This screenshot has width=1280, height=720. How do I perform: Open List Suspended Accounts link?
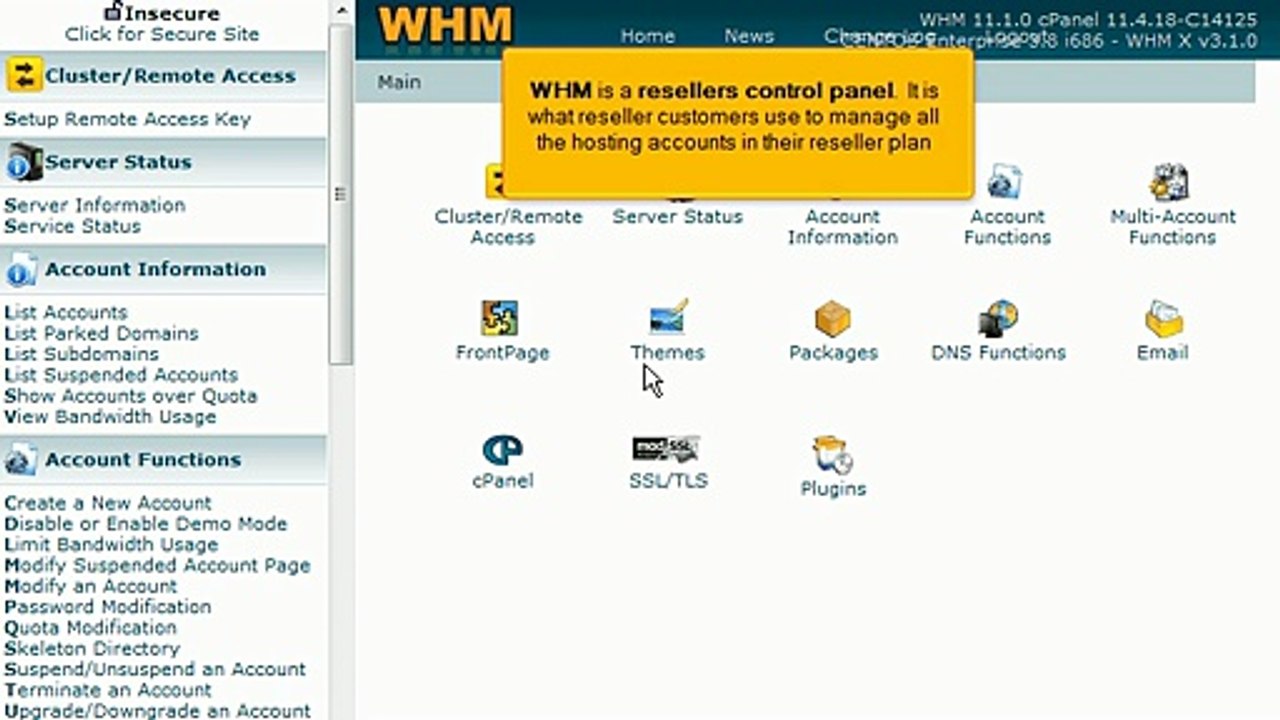pyautogui.click(x=121, y=375)
